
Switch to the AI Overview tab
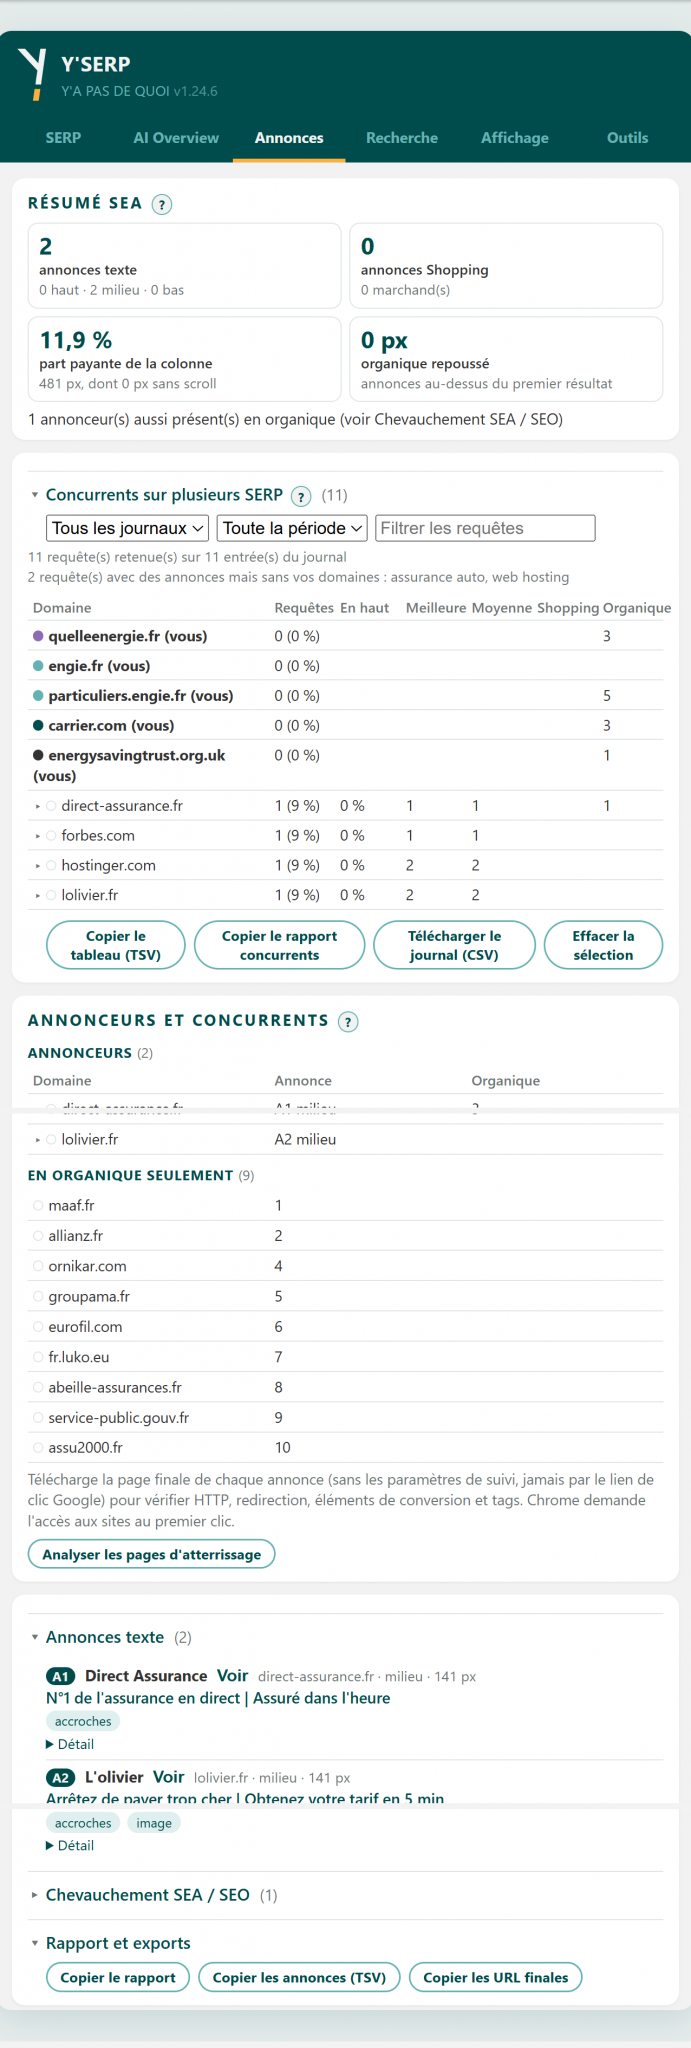176,138
